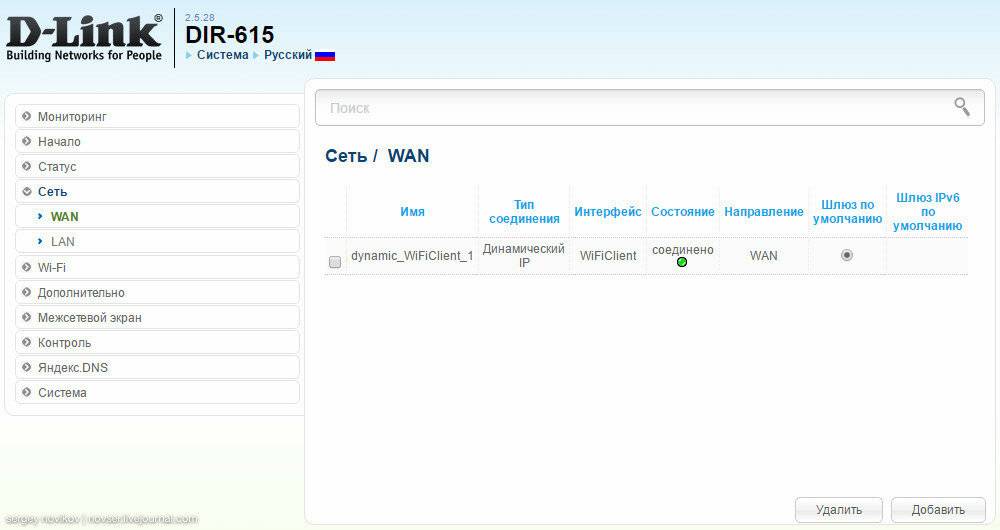The height and width of the screenshot is (530, 1000).
Task: Expand the Wi-Fi menu section
Action: (x=157, y=267)
